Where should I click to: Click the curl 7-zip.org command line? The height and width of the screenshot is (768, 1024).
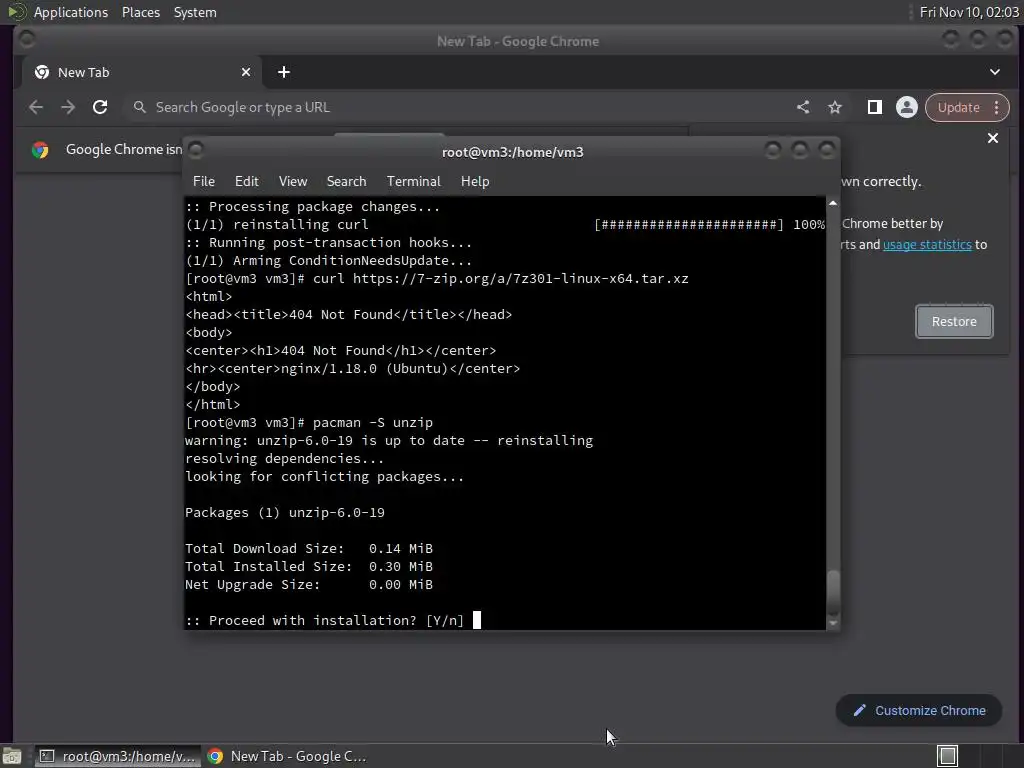[x=437, y=278]
